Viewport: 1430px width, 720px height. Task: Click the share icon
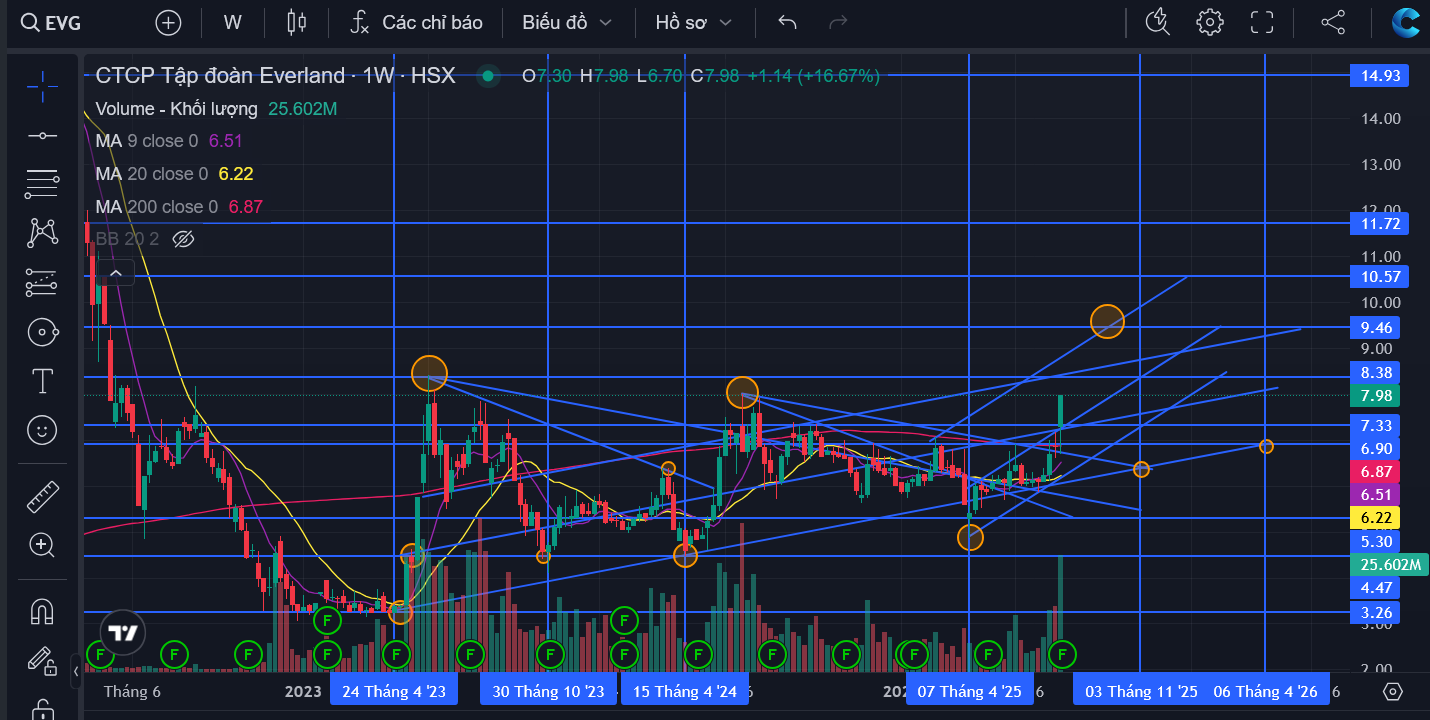(x=1333, y=22)
